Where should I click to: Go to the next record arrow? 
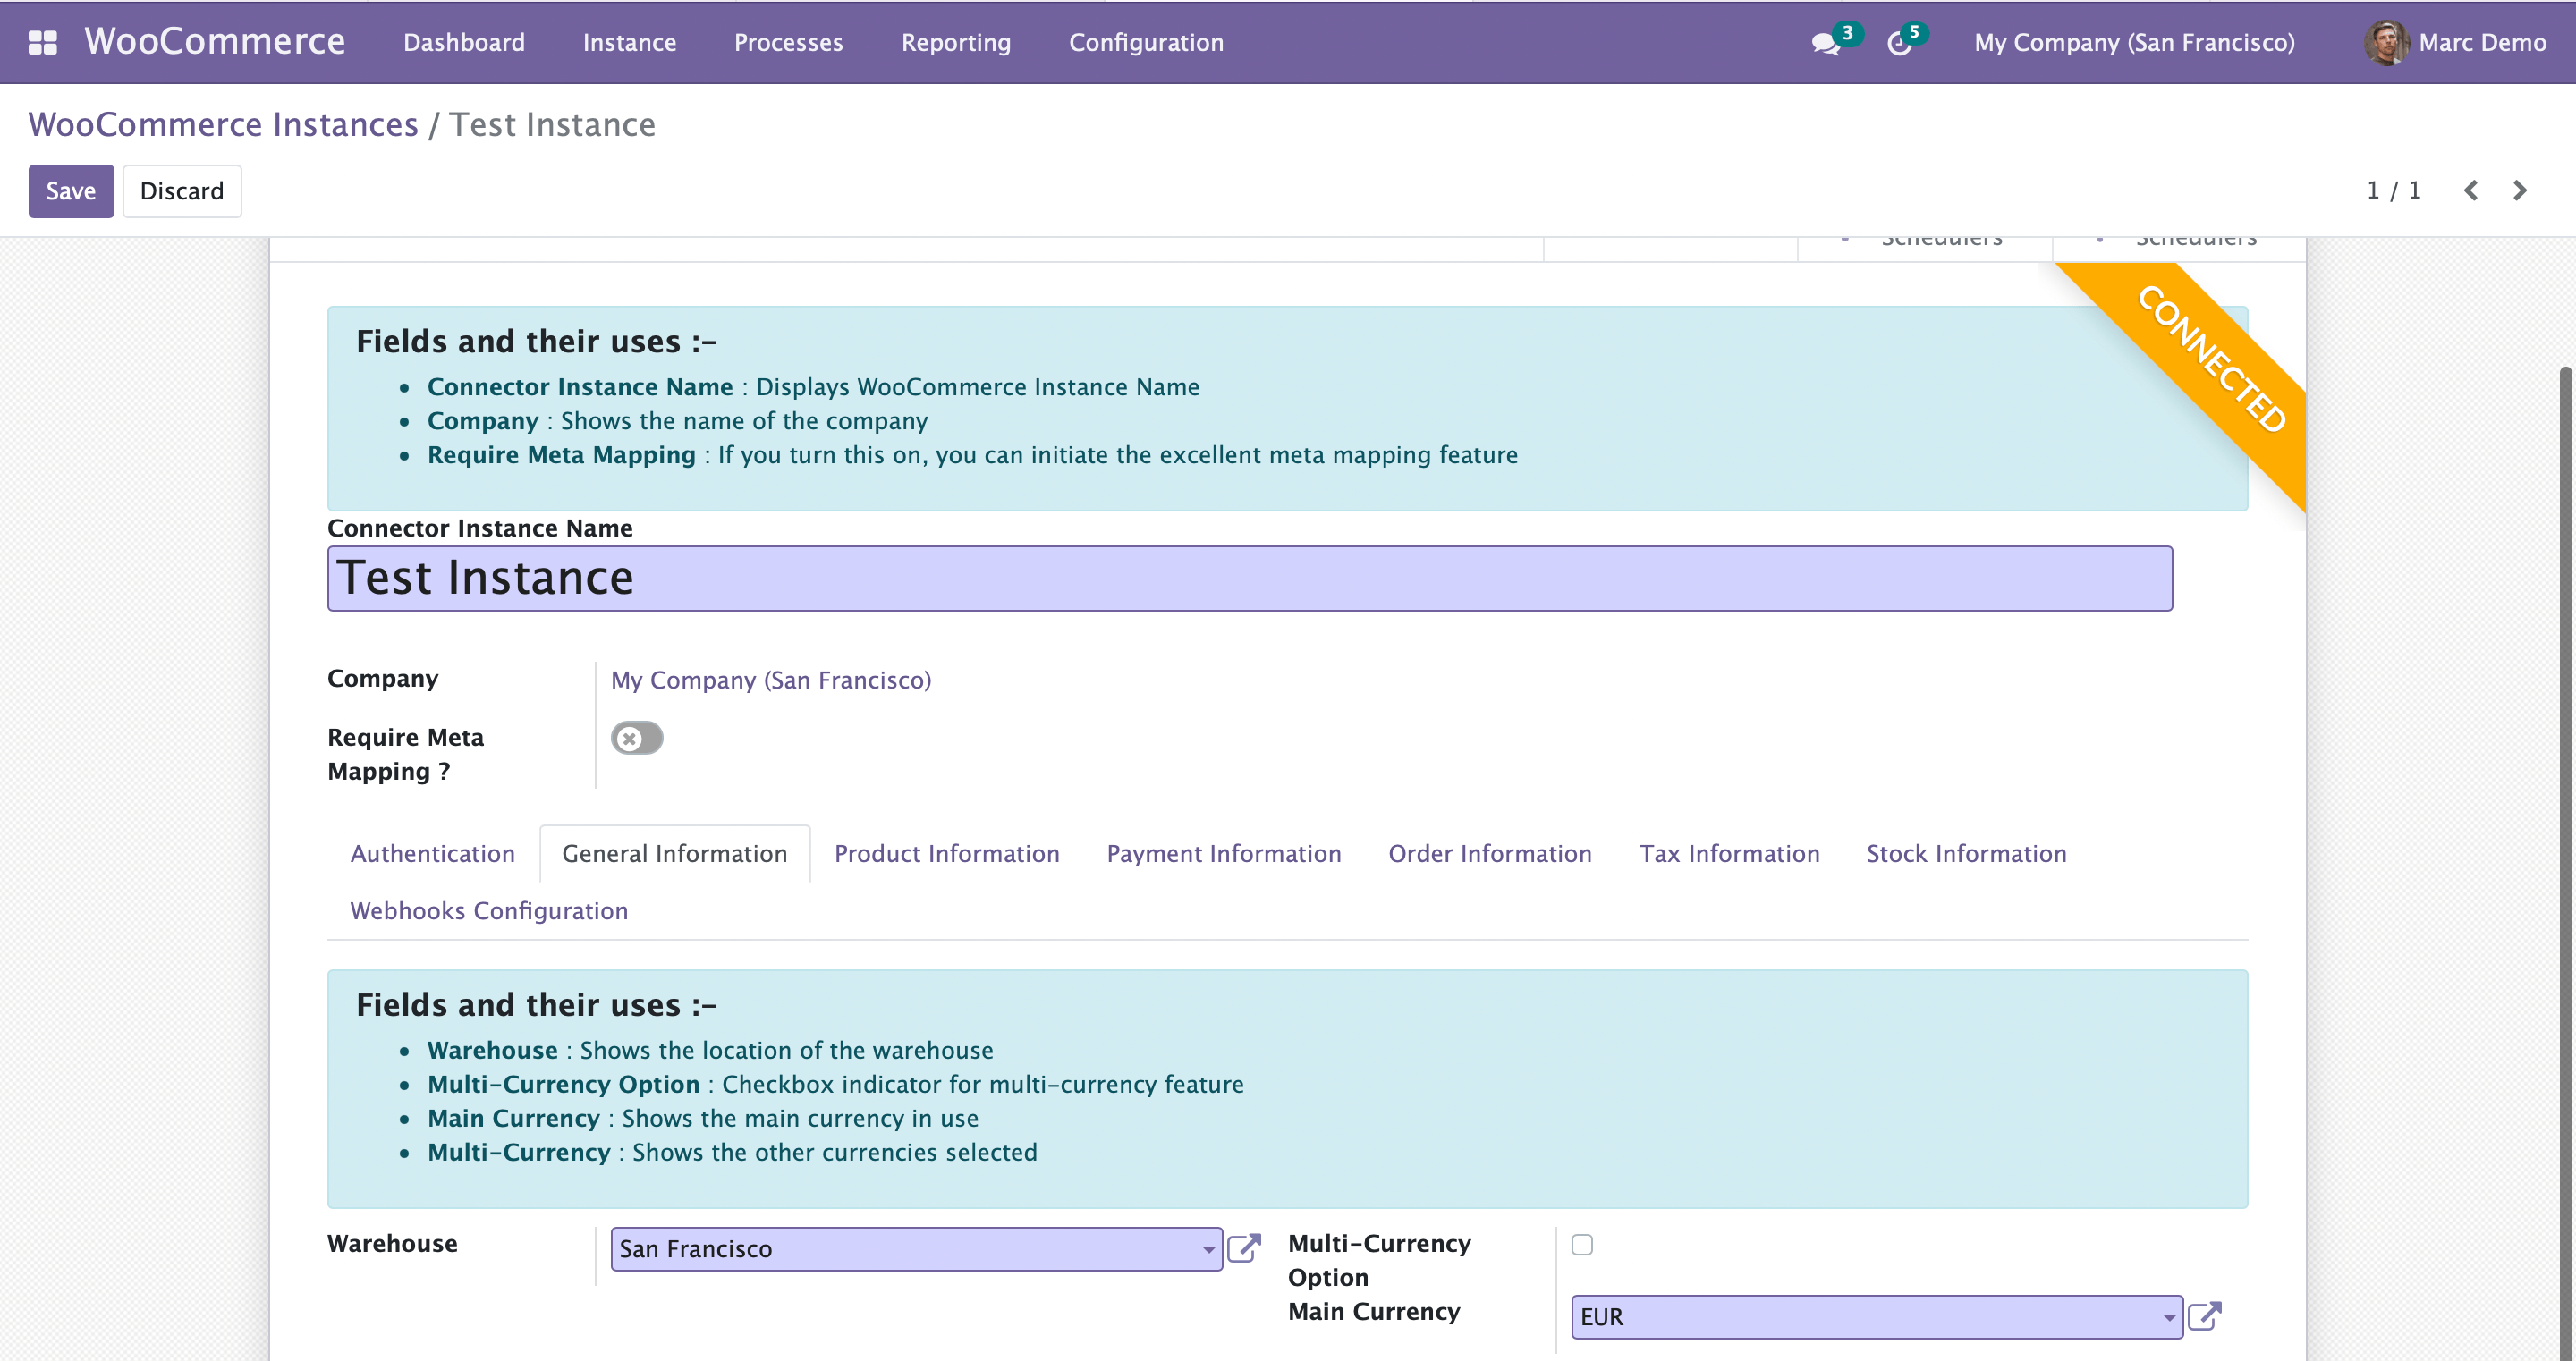[2520, 190]
